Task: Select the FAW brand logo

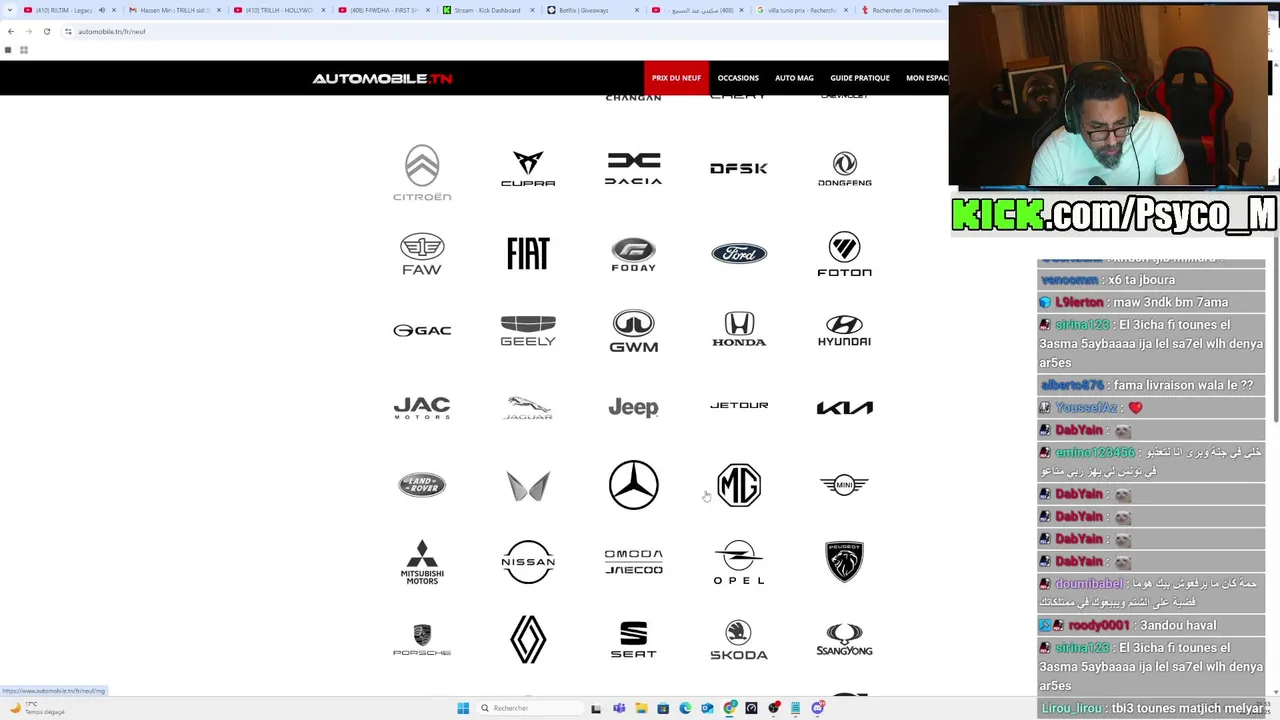Action: [x=422, y=254]
